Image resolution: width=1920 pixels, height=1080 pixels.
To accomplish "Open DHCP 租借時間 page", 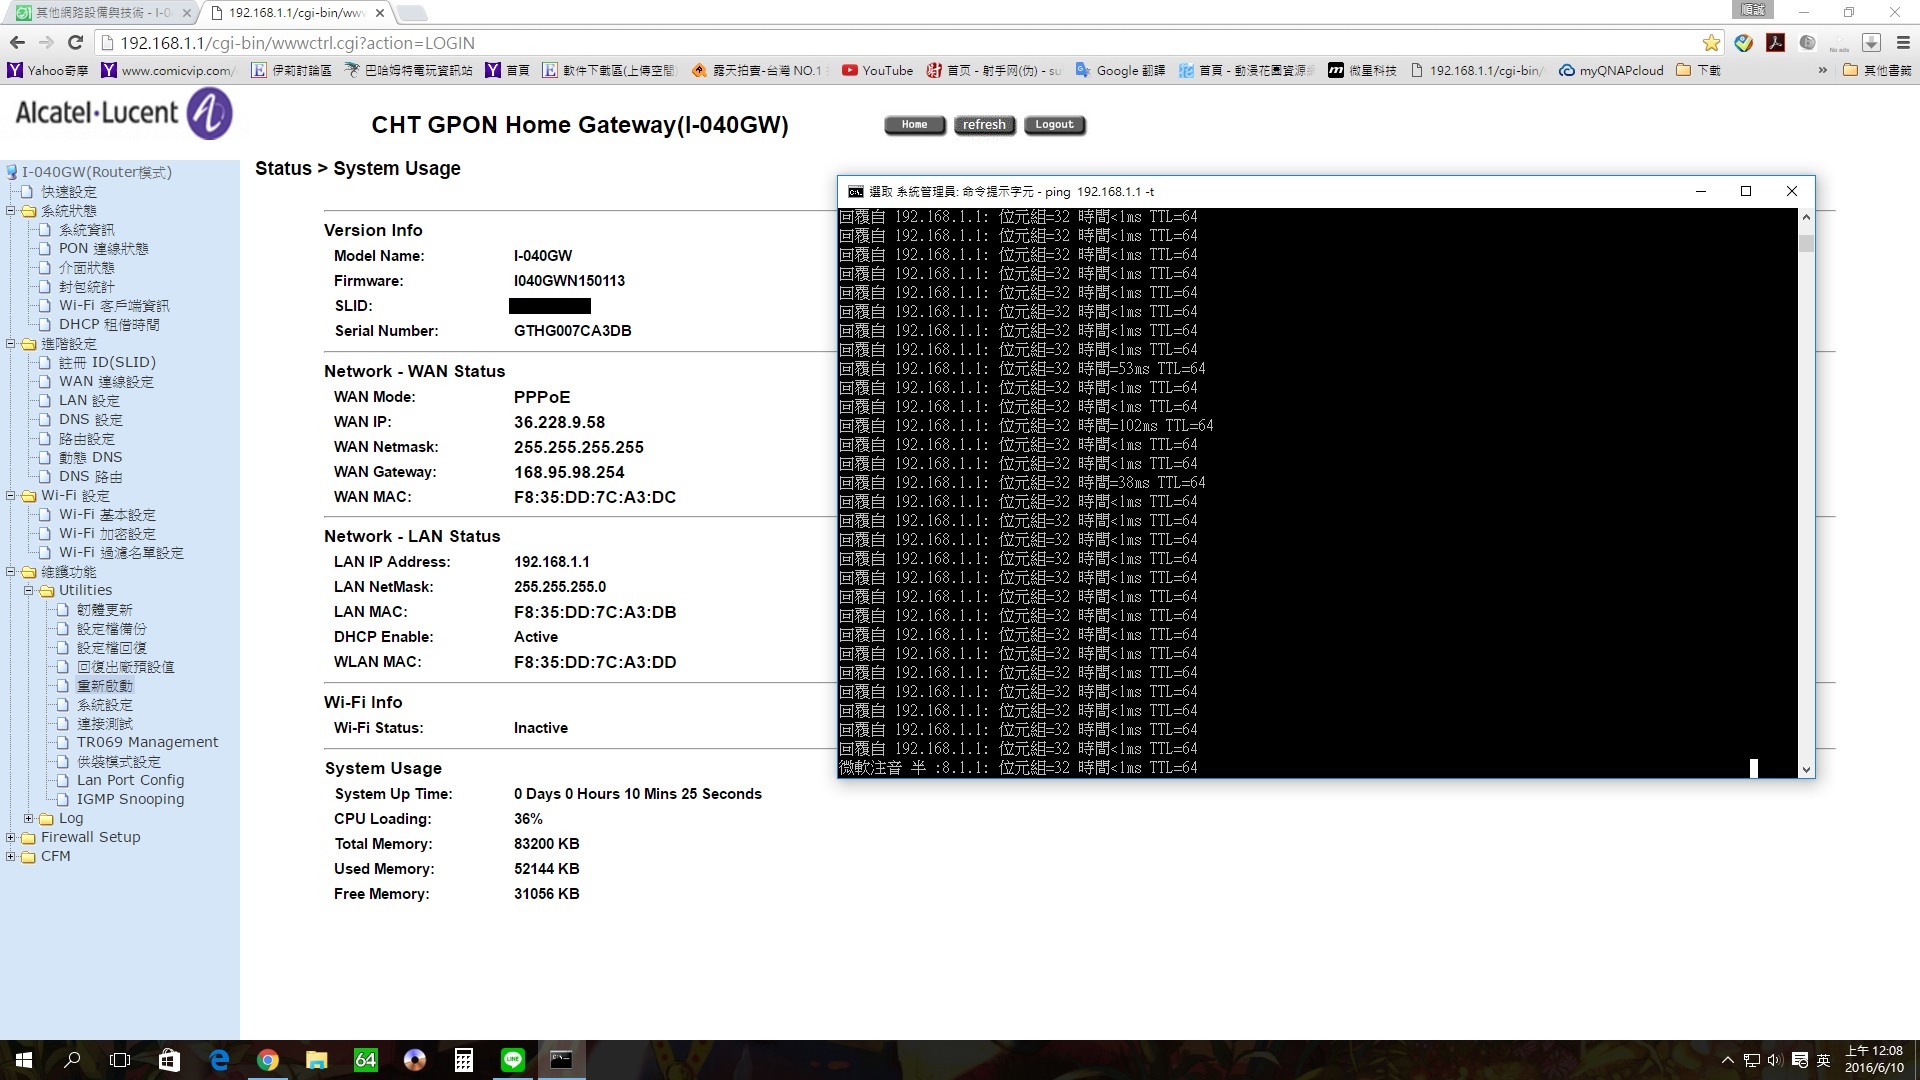I will [x=109, y=325].
